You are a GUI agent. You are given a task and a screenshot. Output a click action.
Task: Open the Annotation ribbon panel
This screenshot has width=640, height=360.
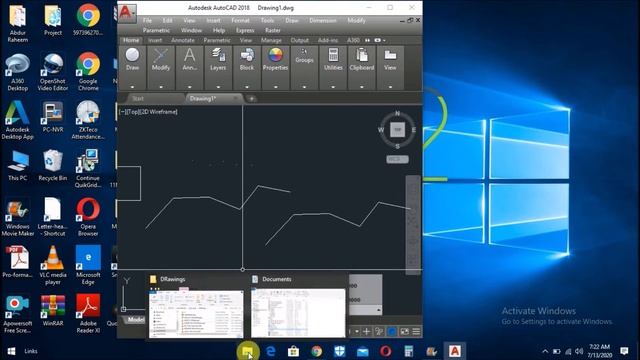point(189,60)
